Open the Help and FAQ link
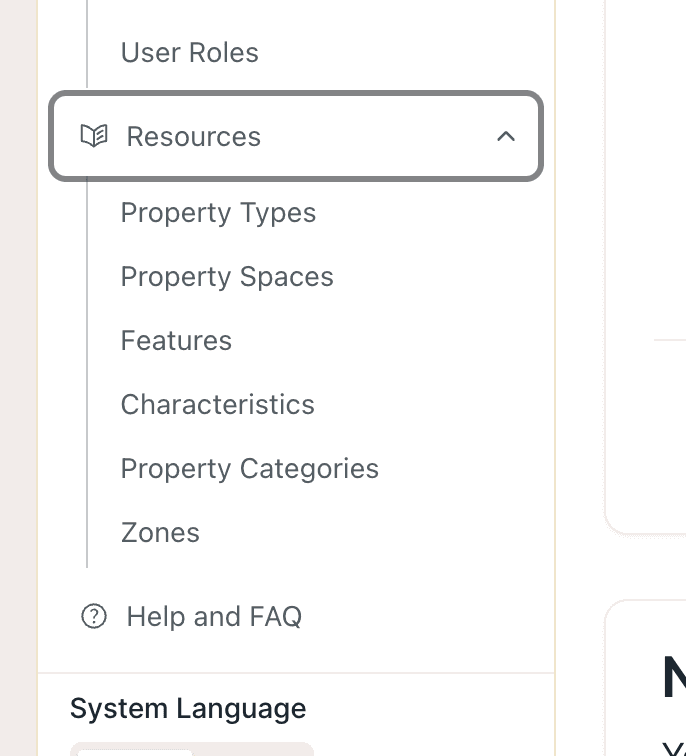 pos(214,617)
